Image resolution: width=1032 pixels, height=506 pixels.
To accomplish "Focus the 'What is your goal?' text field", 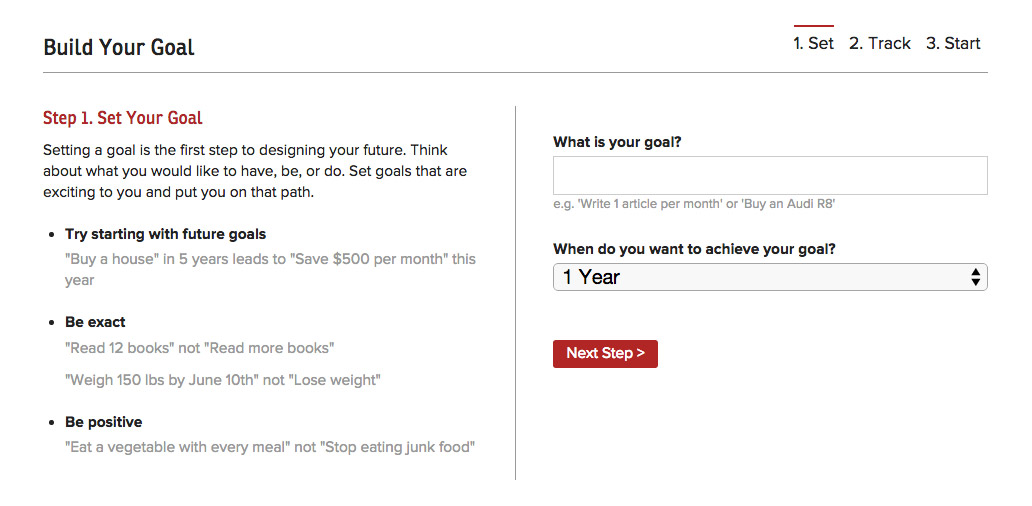I will tap(769, 175).
